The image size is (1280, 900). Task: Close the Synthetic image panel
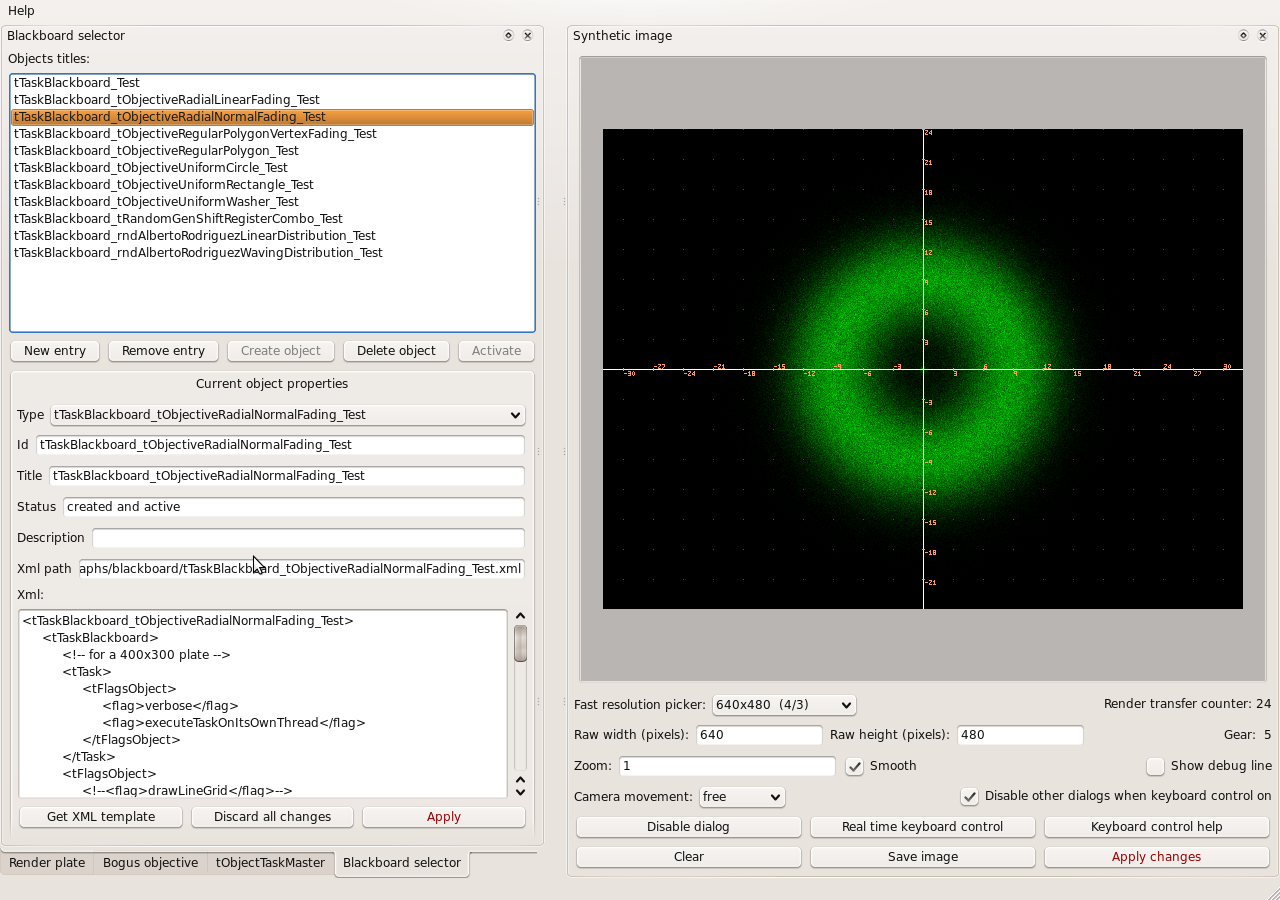pyautogui.click(x=1262, y=36)
